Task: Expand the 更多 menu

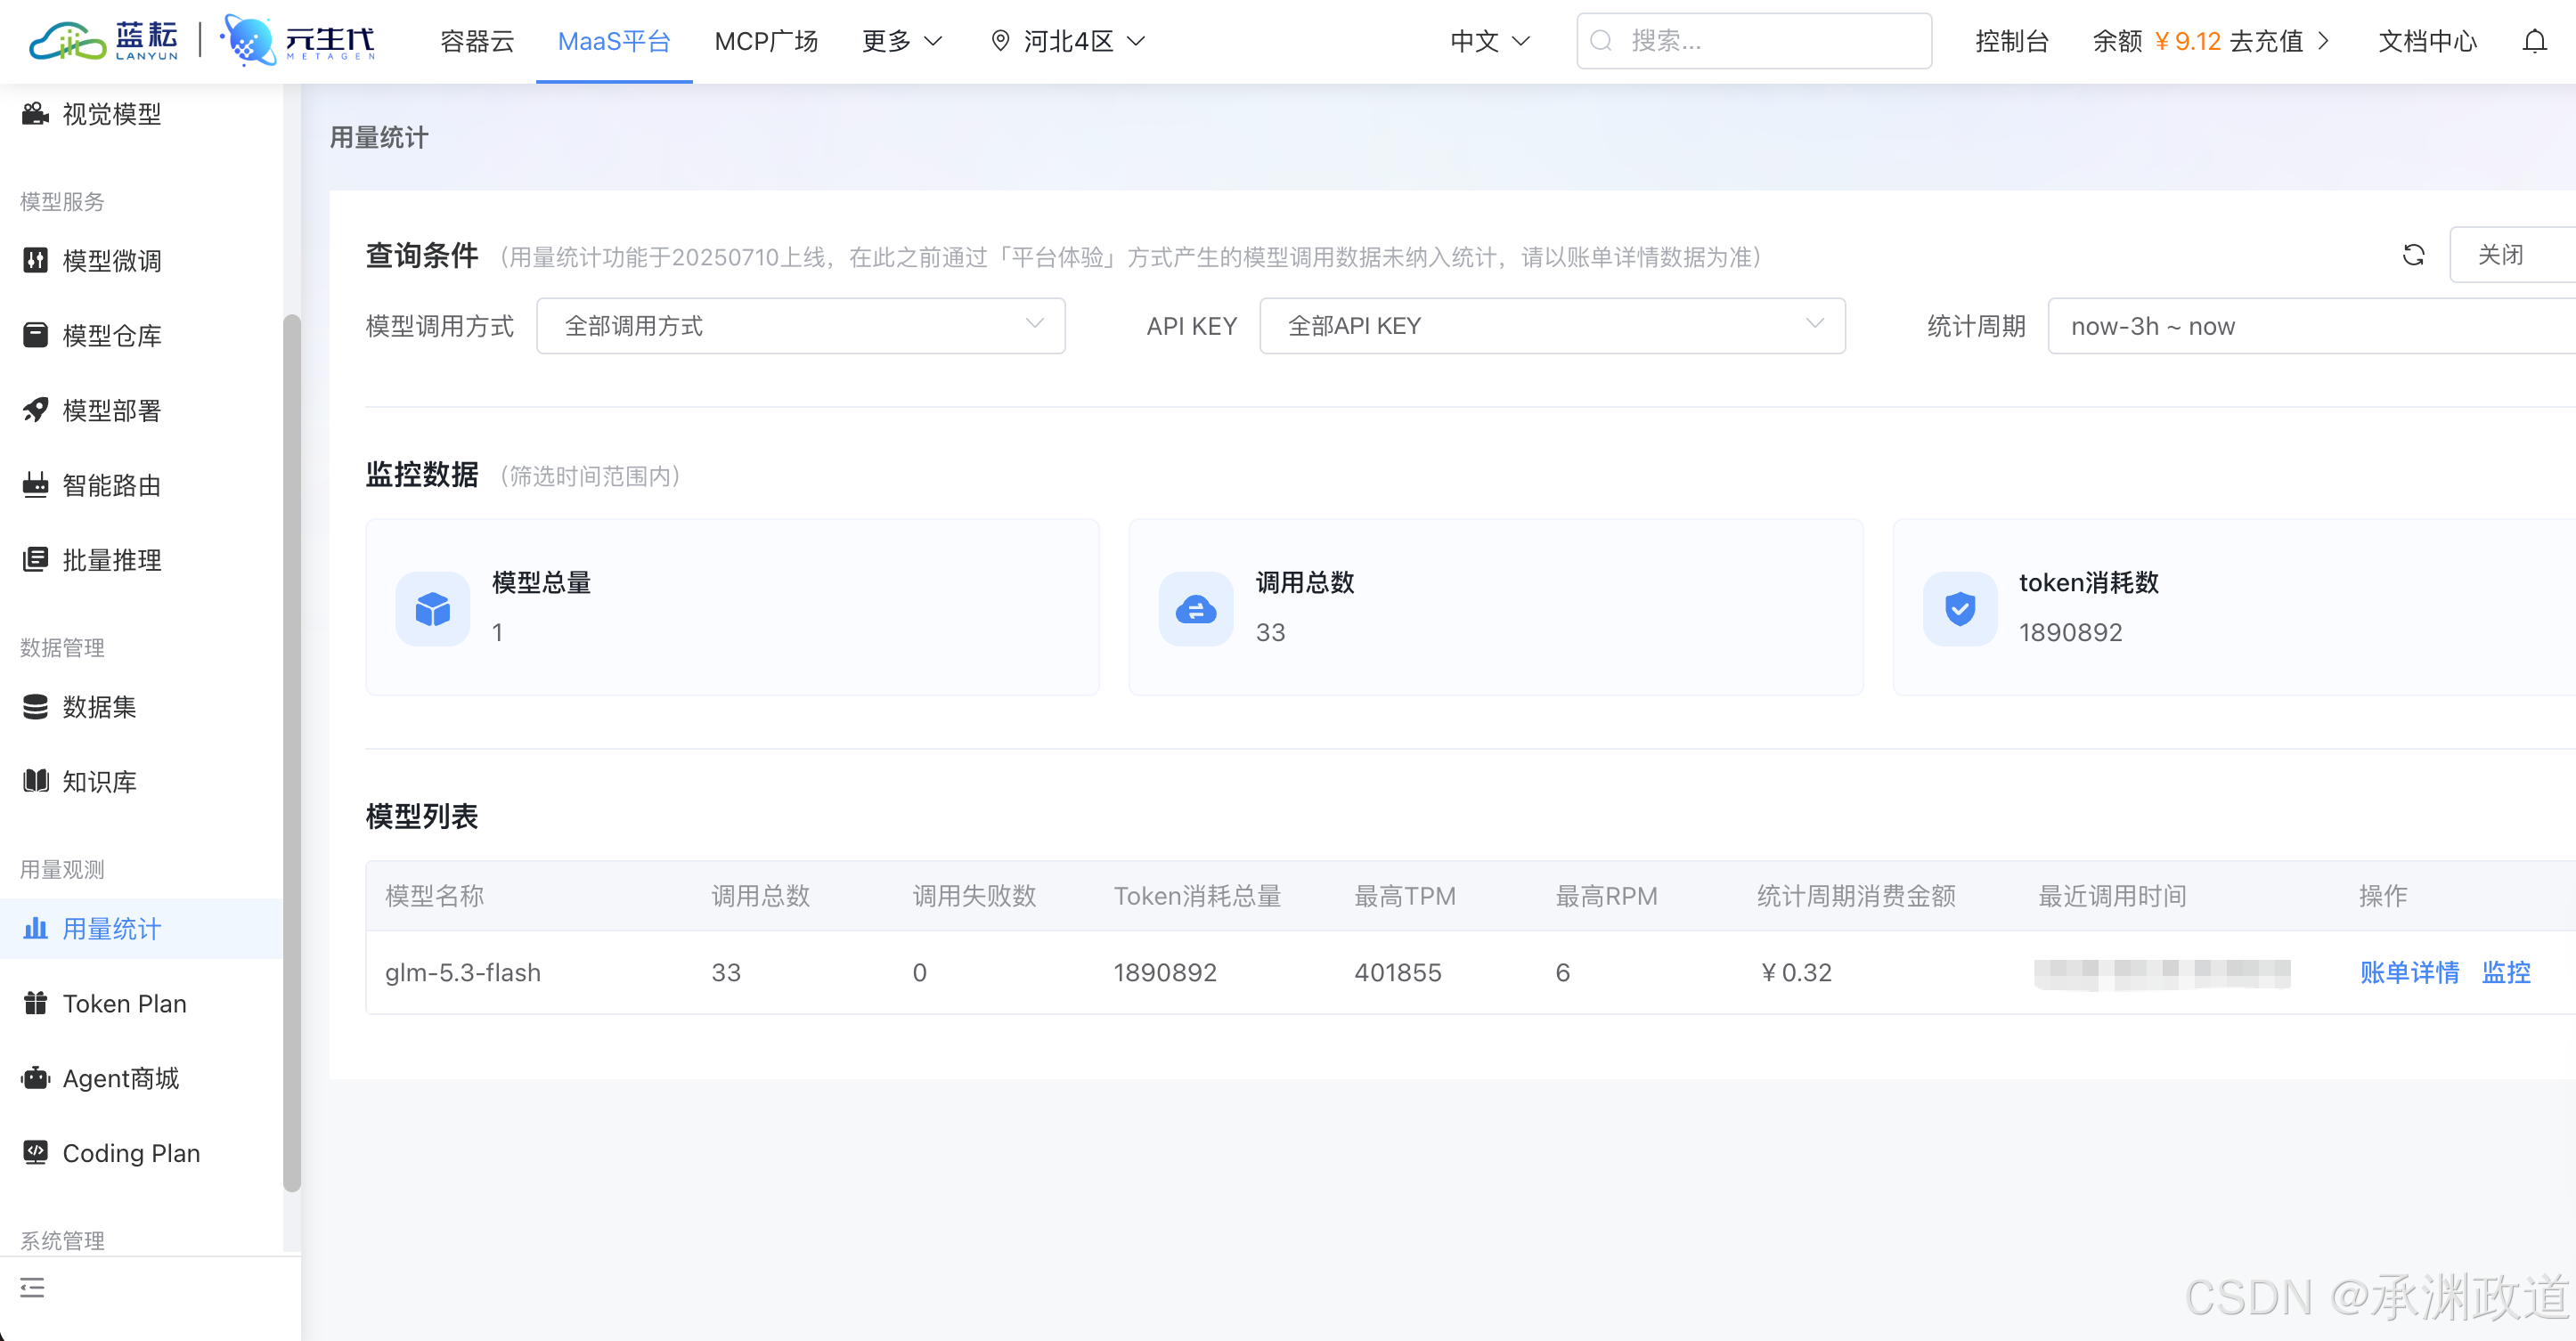Action: [x=902, y=41]
